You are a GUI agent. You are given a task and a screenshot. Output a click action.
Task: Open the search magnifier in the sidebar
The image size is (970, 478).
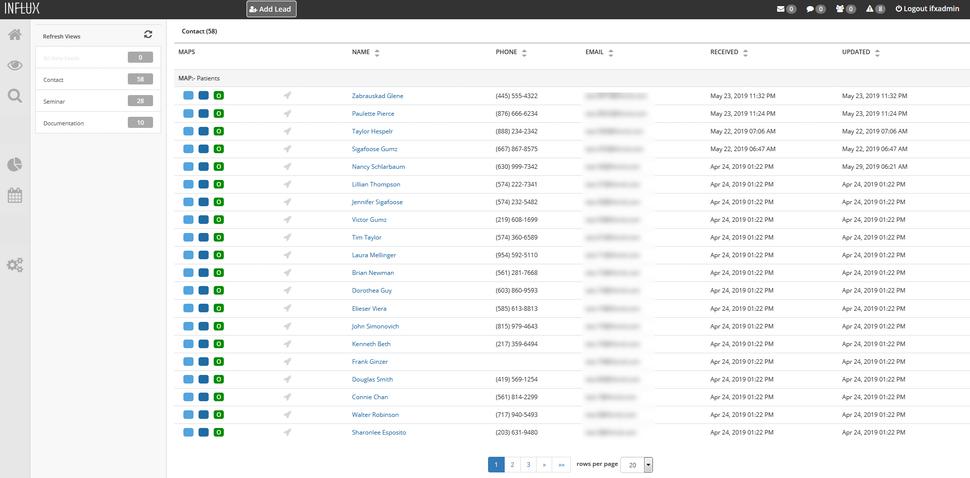(15, 96)
